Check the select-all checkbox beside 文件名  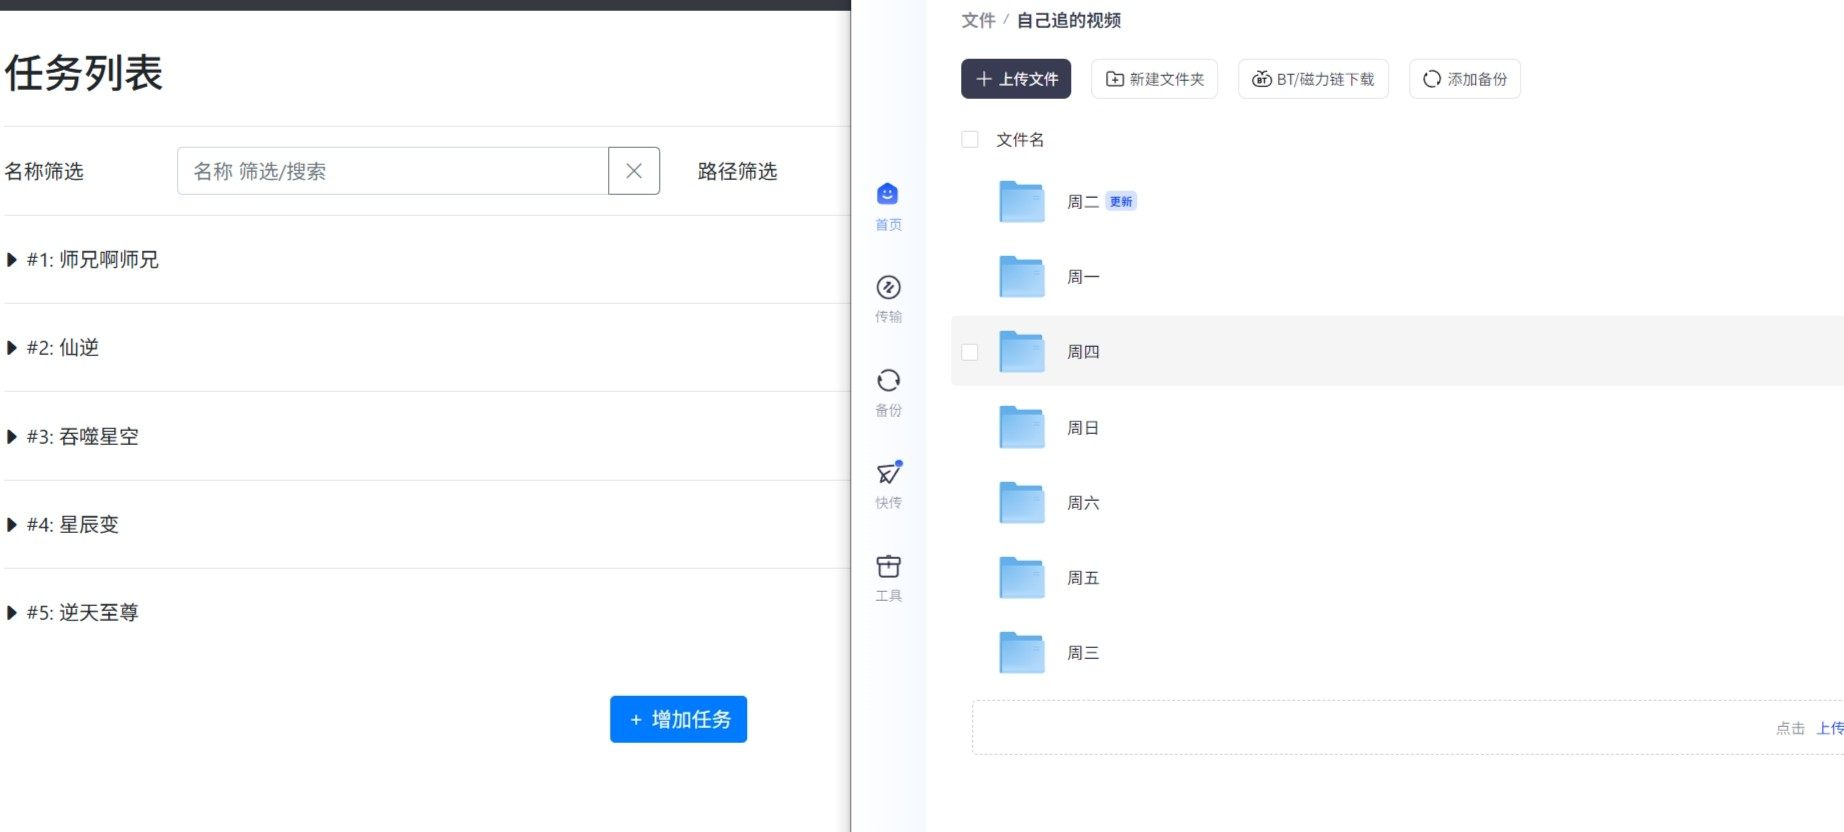pyautogui.click(x=970, y=140)
